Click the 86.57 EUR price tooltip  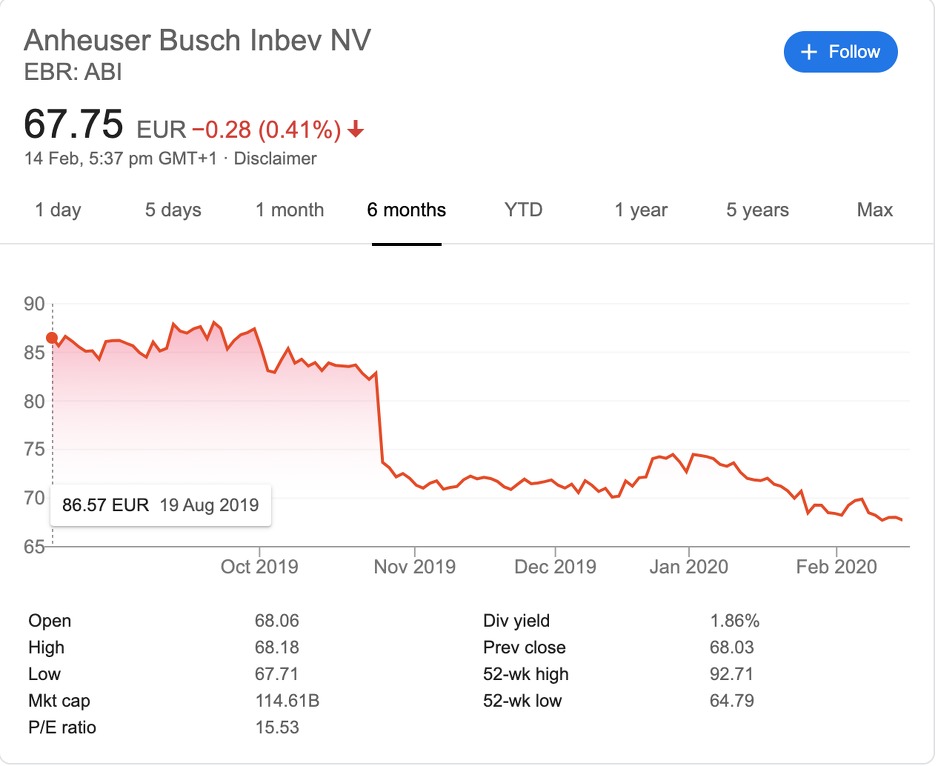click(x=161, y=505)
